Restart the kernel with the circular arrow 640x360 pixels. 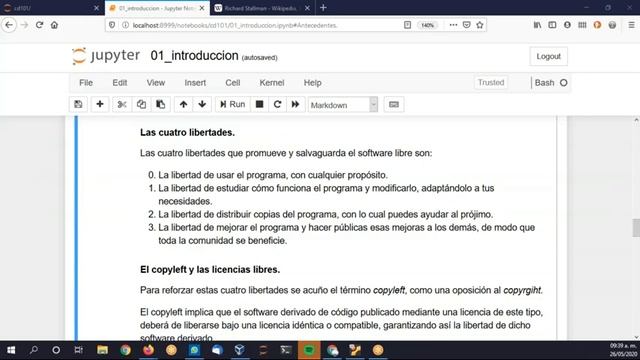coord(277,104)
